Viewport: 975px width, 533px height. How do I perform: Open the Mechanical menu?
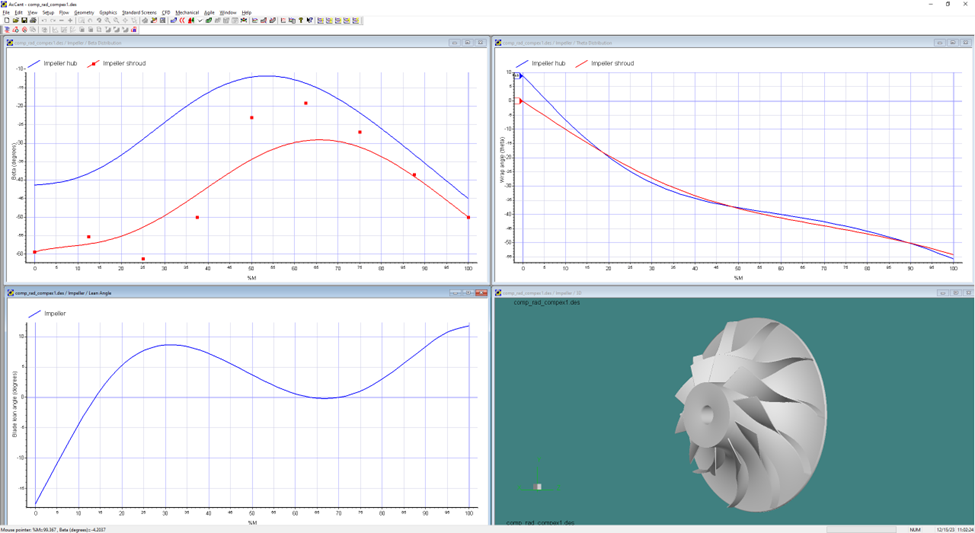pyautogui.click(x=187, y=12)
